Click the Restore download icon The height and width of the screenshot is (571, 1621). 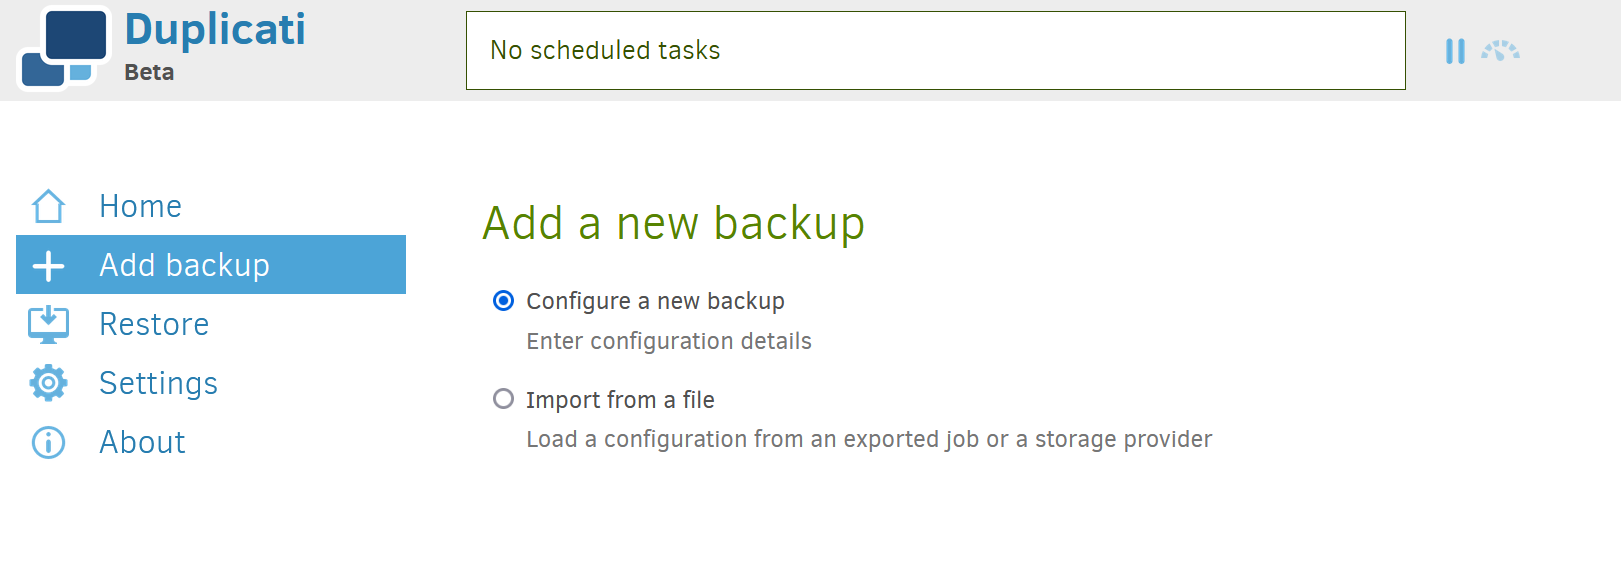coord(48,324)
